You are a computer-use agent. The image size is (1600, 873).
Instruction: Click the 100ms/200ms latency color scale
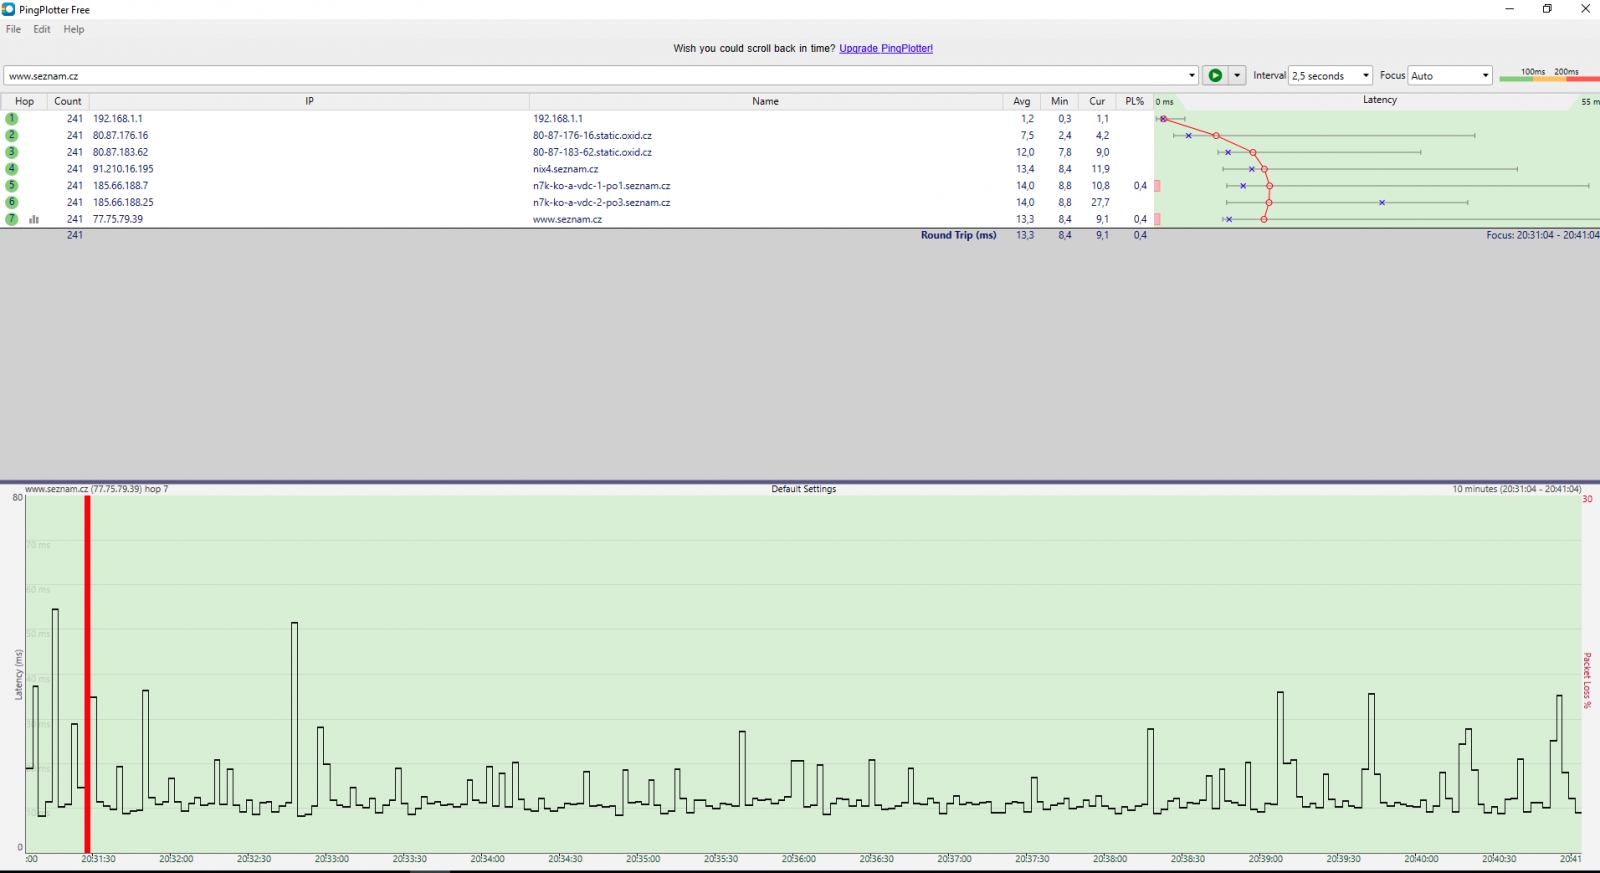tap(1549, 75)
